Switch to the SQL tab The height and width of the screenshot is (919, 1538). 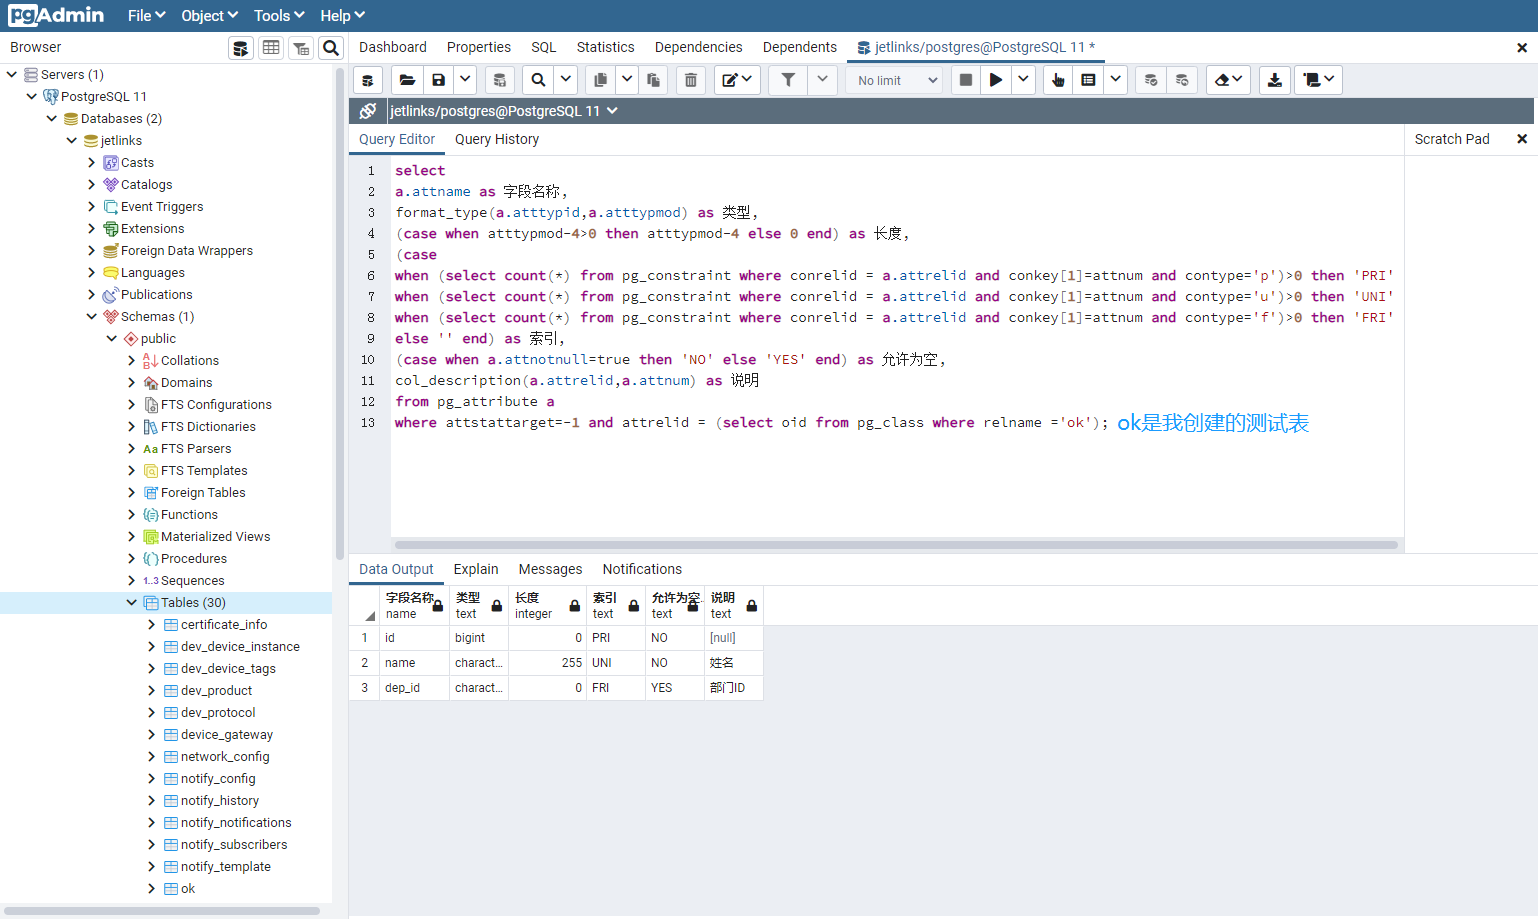tap(544, 47)
